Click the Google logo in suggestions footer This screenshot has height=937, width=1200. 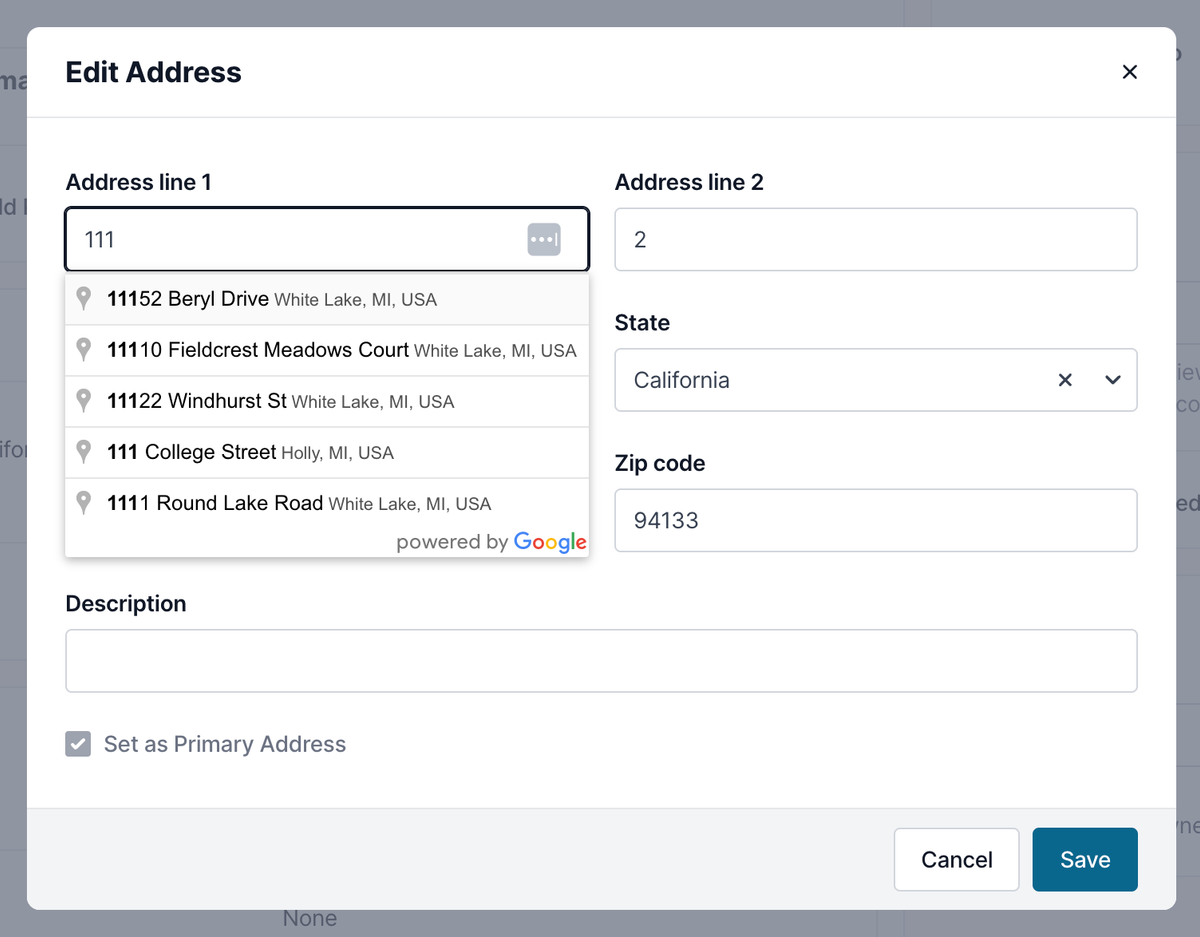[x=550, y=543]
